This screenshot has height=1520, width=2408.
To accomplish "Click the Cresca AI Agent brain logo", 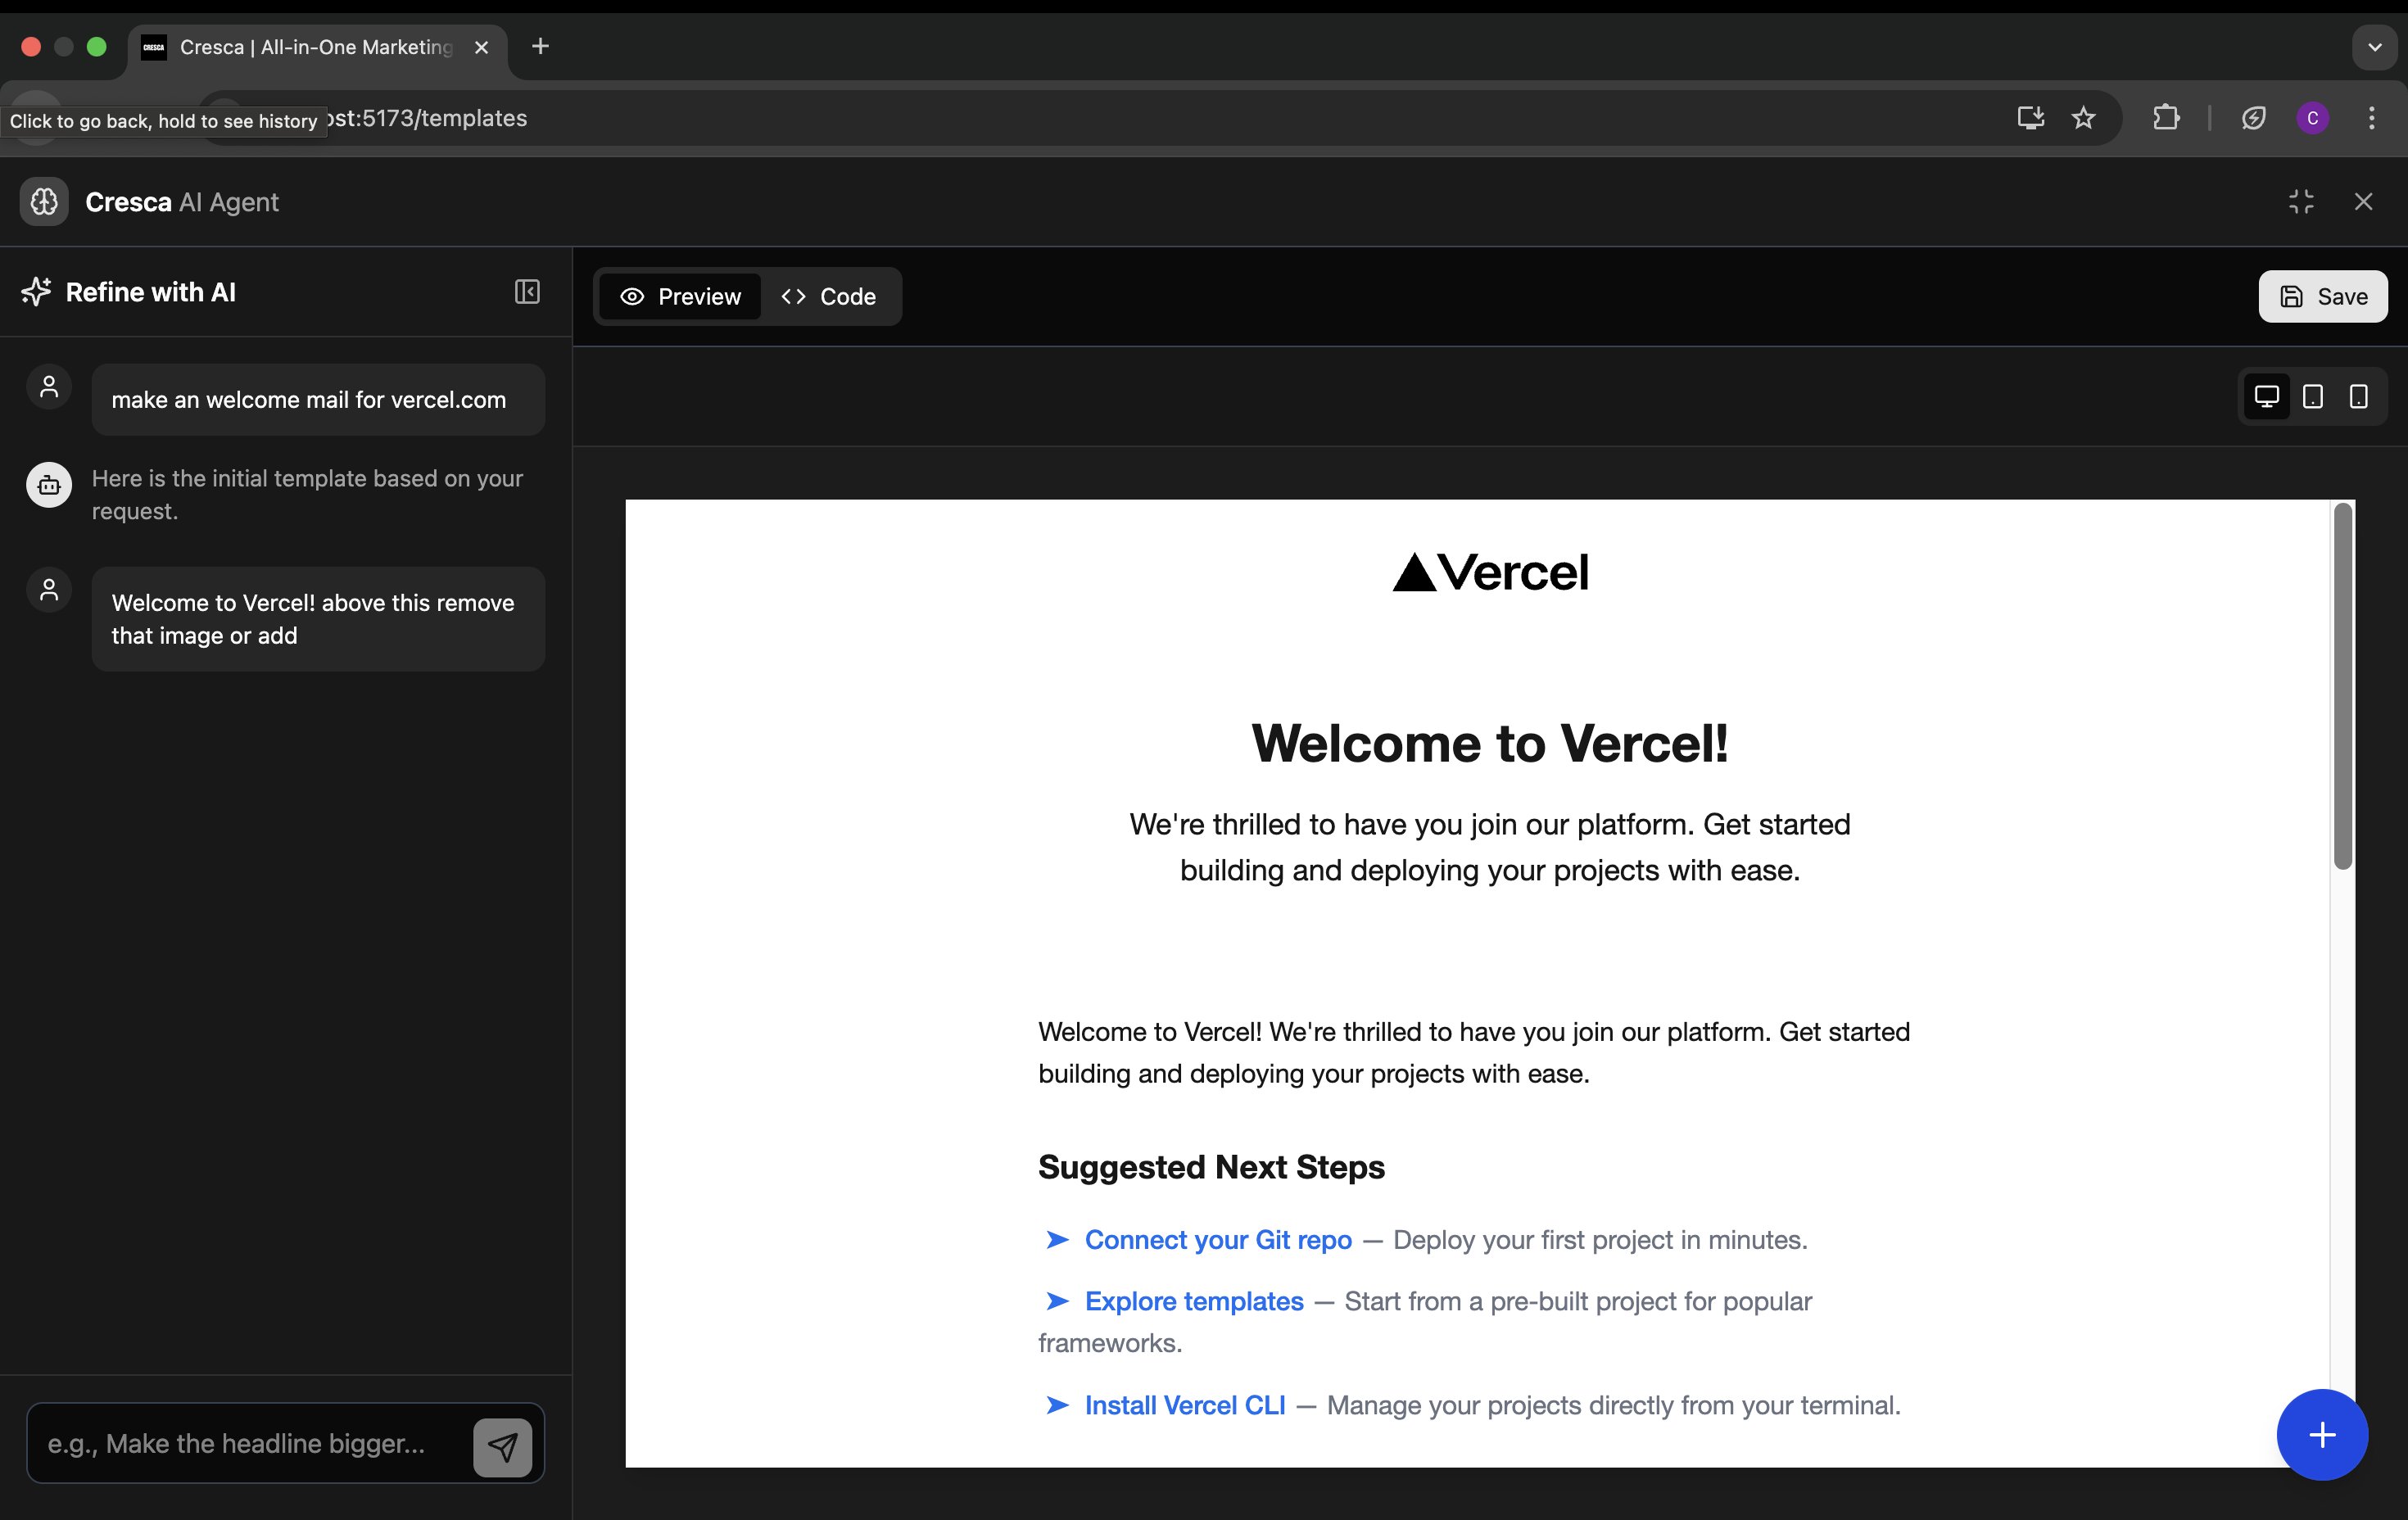I will (x=44, y=202).
